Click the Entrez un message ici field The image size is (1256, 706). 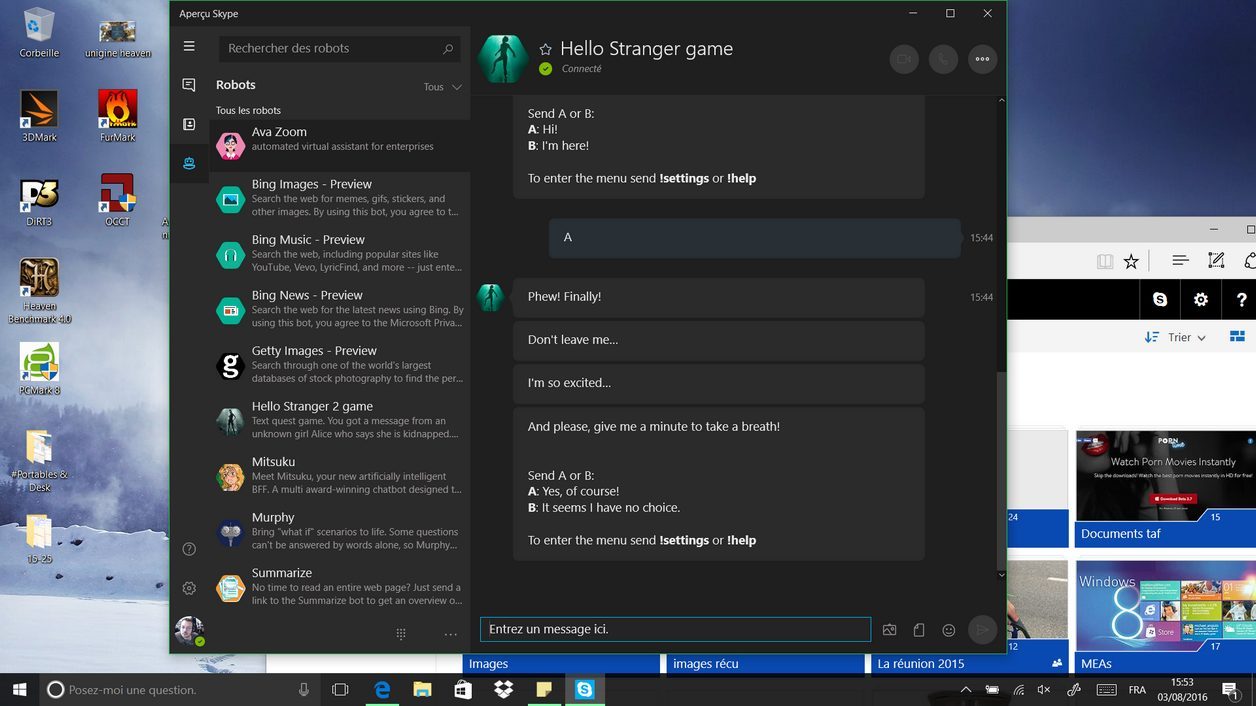[x=675, y=629]
